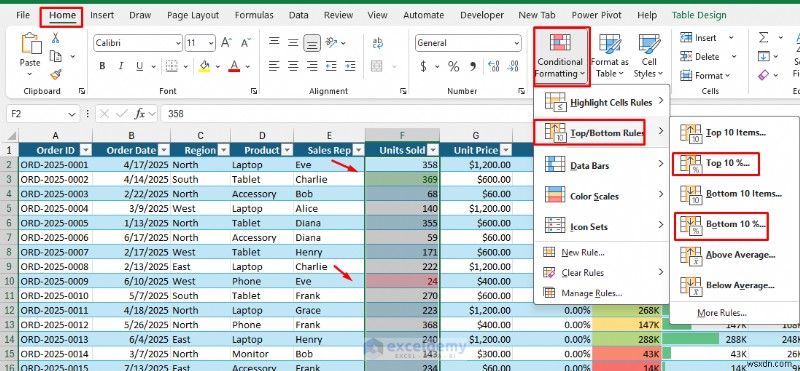Click the Orientation text angle icon
This screenshot has width=800, height=371.
[332, 42]
